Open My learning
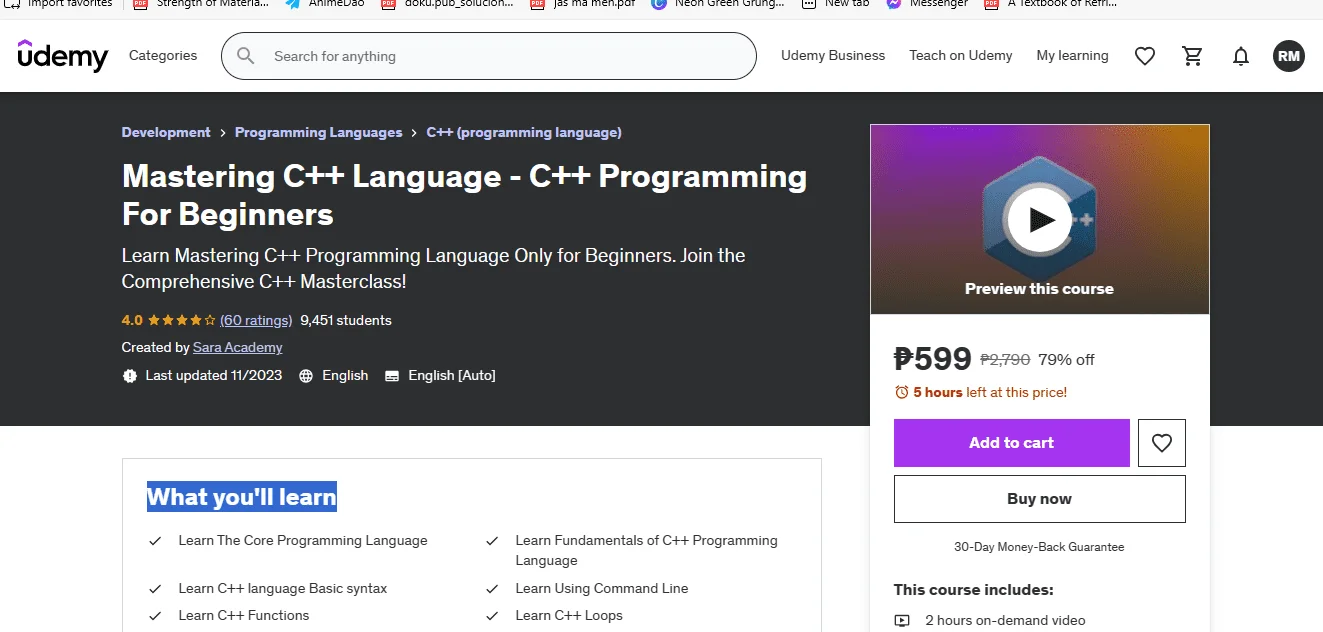This screenshot has height=632, width=1323. (x=1072, y=56)
